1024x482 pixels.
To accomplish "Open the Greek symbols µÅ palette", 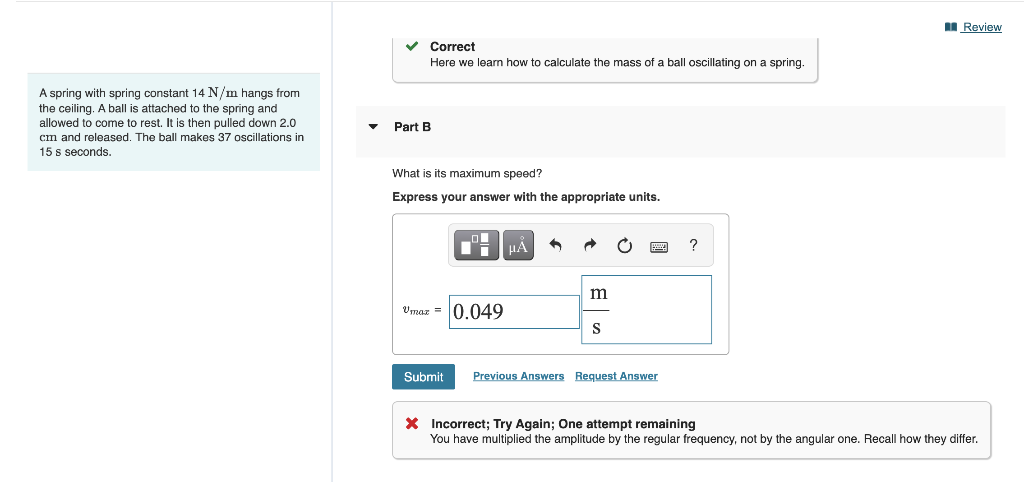I will coord(518,245).
